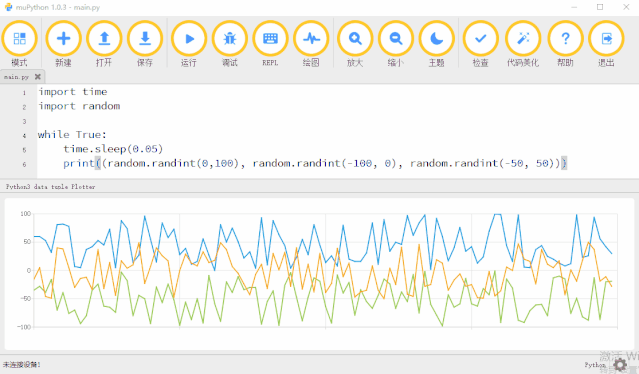The width and height of the screenshot is (639, 374).
Task: Open the Mode (模式) selector
Action: click(x=20, y=39)
